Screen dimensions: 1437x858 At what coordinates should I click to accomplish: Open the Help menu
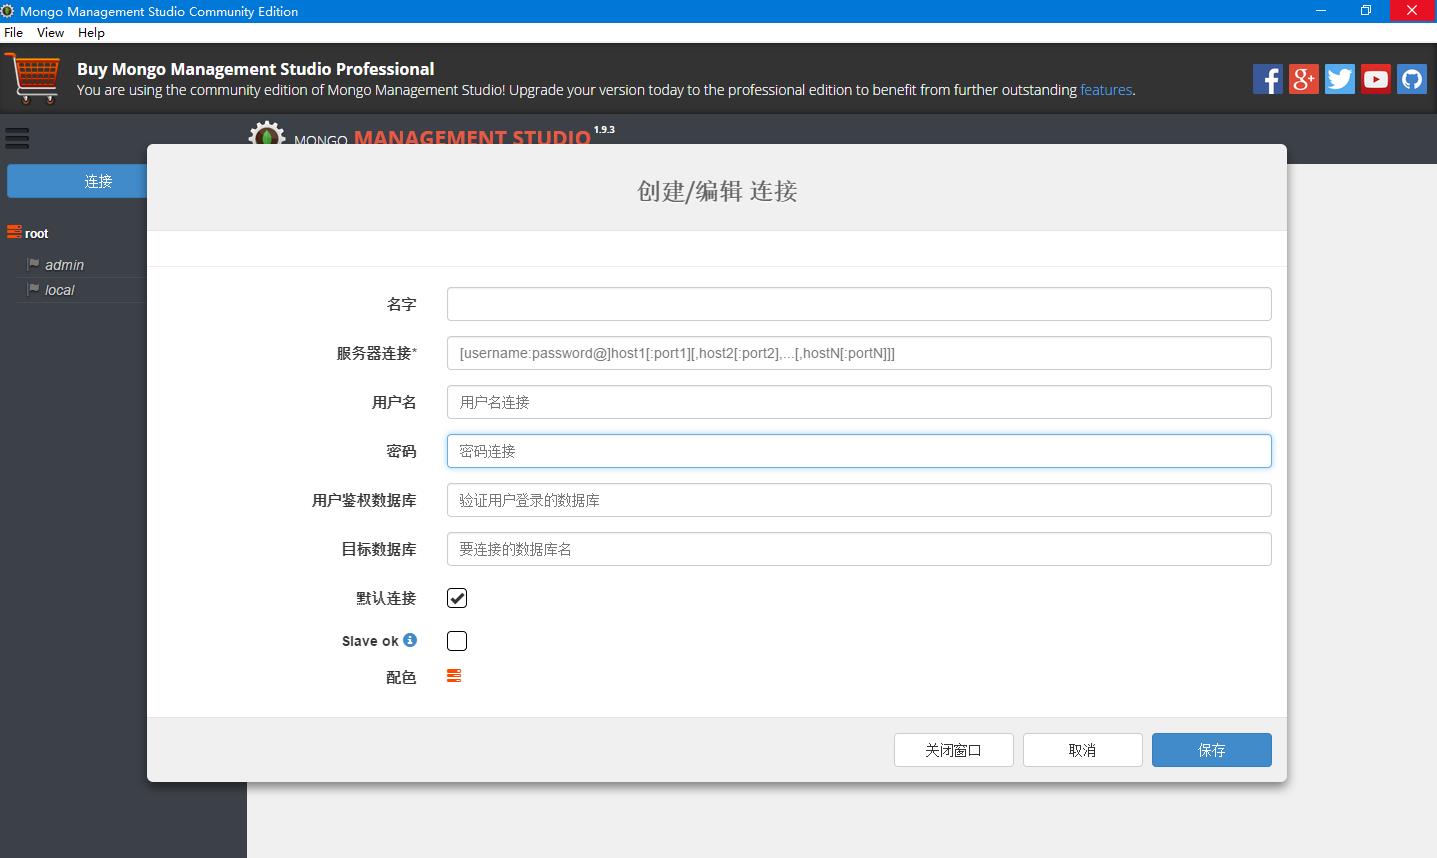coord(91,32)
